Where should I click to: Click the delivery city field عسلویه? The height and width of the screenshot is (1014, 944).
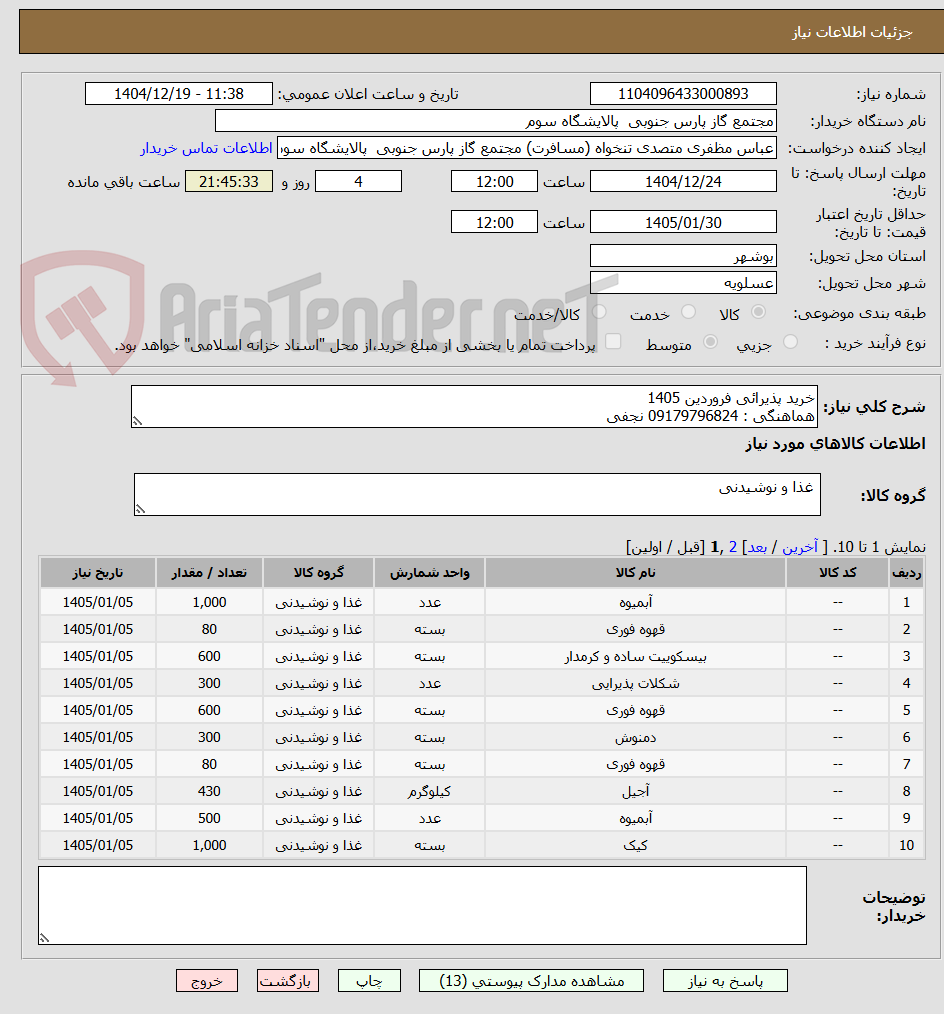(683, 283)
